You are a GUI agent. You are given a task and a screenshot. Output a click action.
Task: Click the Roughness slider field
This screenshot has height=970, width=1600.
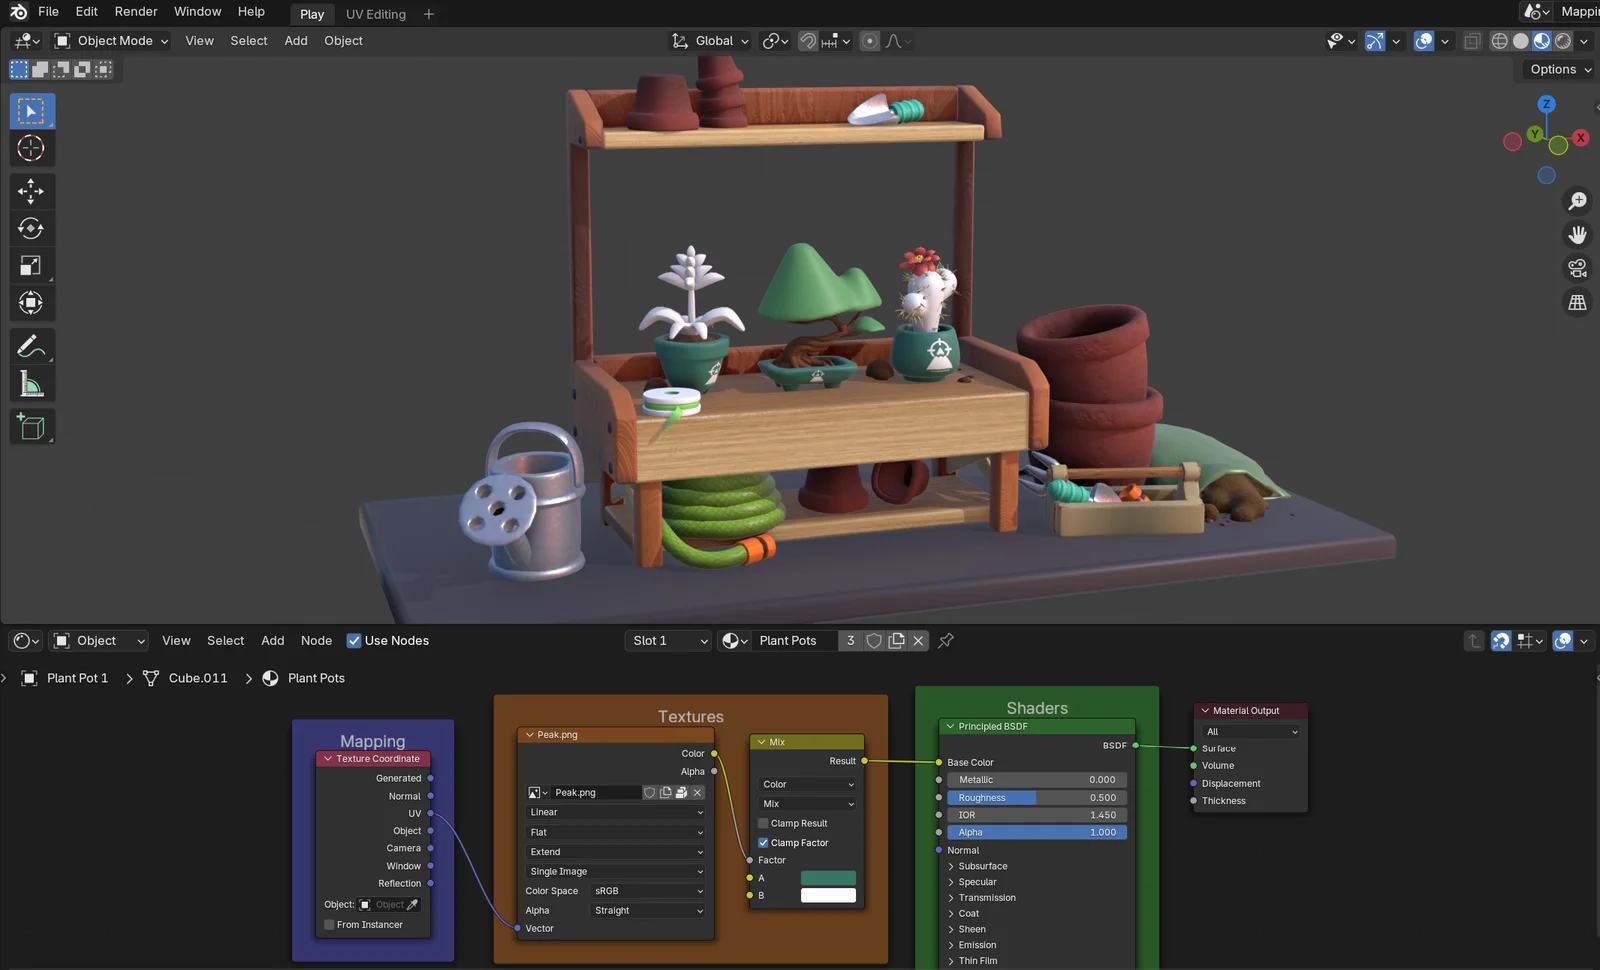(1037, 798)
